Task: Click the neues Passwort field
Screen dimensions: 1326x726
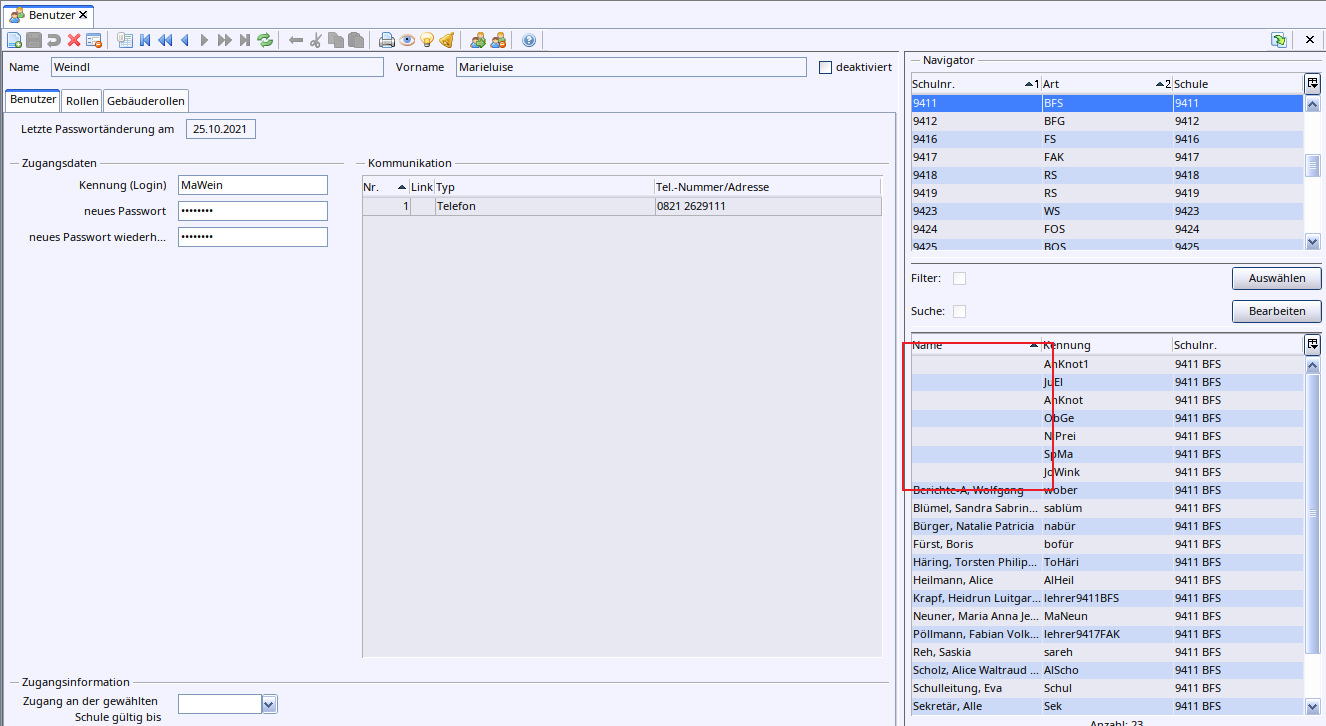Action: [253, 211]
